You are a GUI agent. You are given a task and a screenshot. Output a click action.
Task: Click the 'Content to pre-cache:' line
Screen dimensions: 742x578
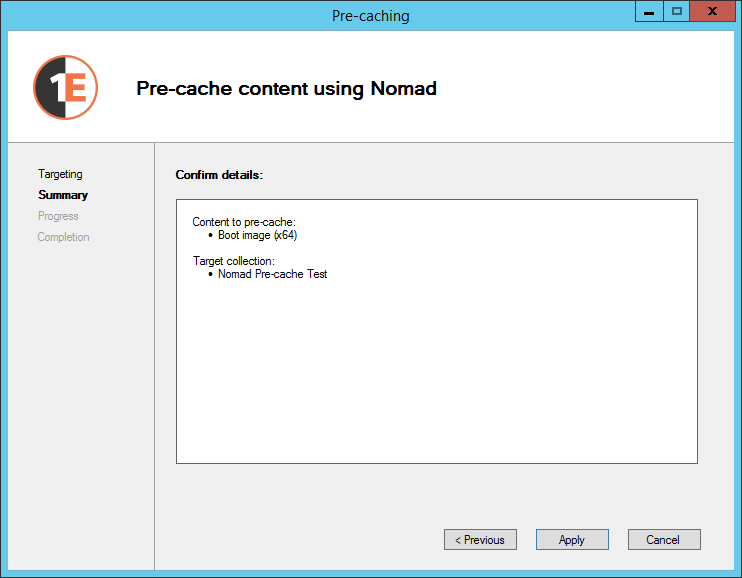coord(244,222)
